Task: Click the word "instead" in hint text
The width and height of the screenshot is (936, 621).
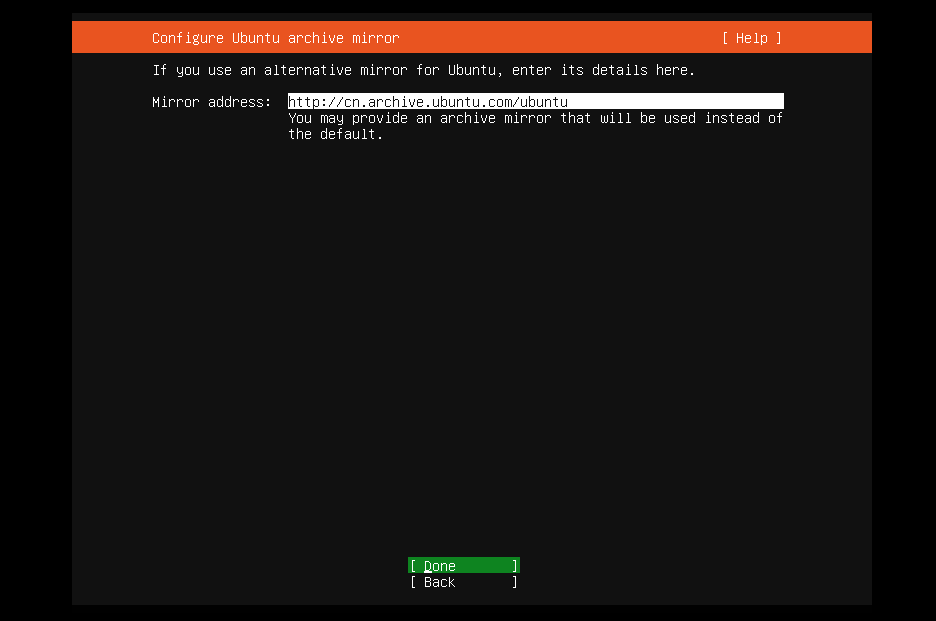Action: 732,118
